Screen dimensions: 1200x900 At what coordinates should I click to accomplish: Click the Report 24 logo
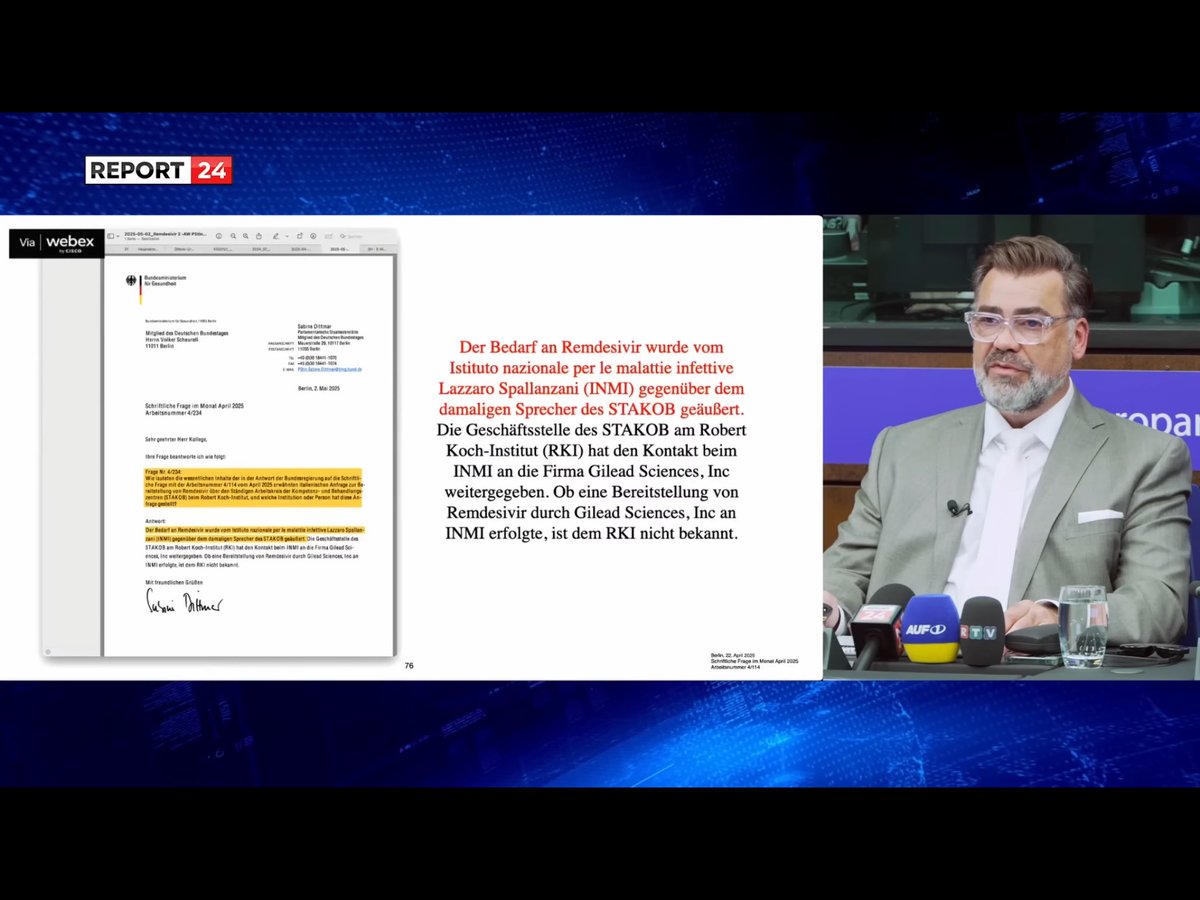click(x=159, y=170)
